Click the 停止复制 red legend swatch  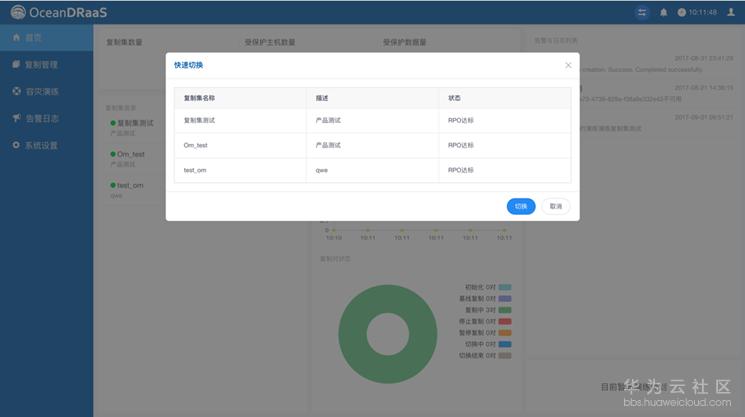pyautogui.click(x=505, y=321)
